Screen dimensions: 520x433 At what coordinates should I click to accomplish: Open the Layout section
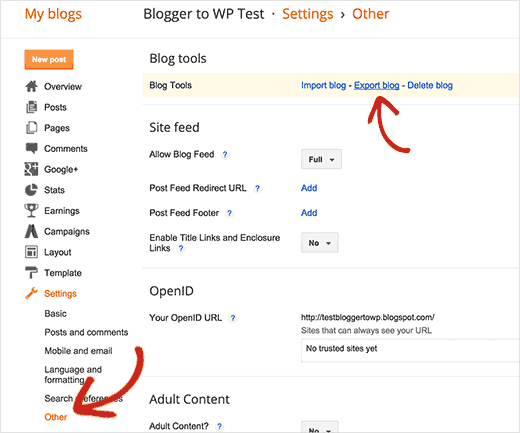[x=58, y=252]
